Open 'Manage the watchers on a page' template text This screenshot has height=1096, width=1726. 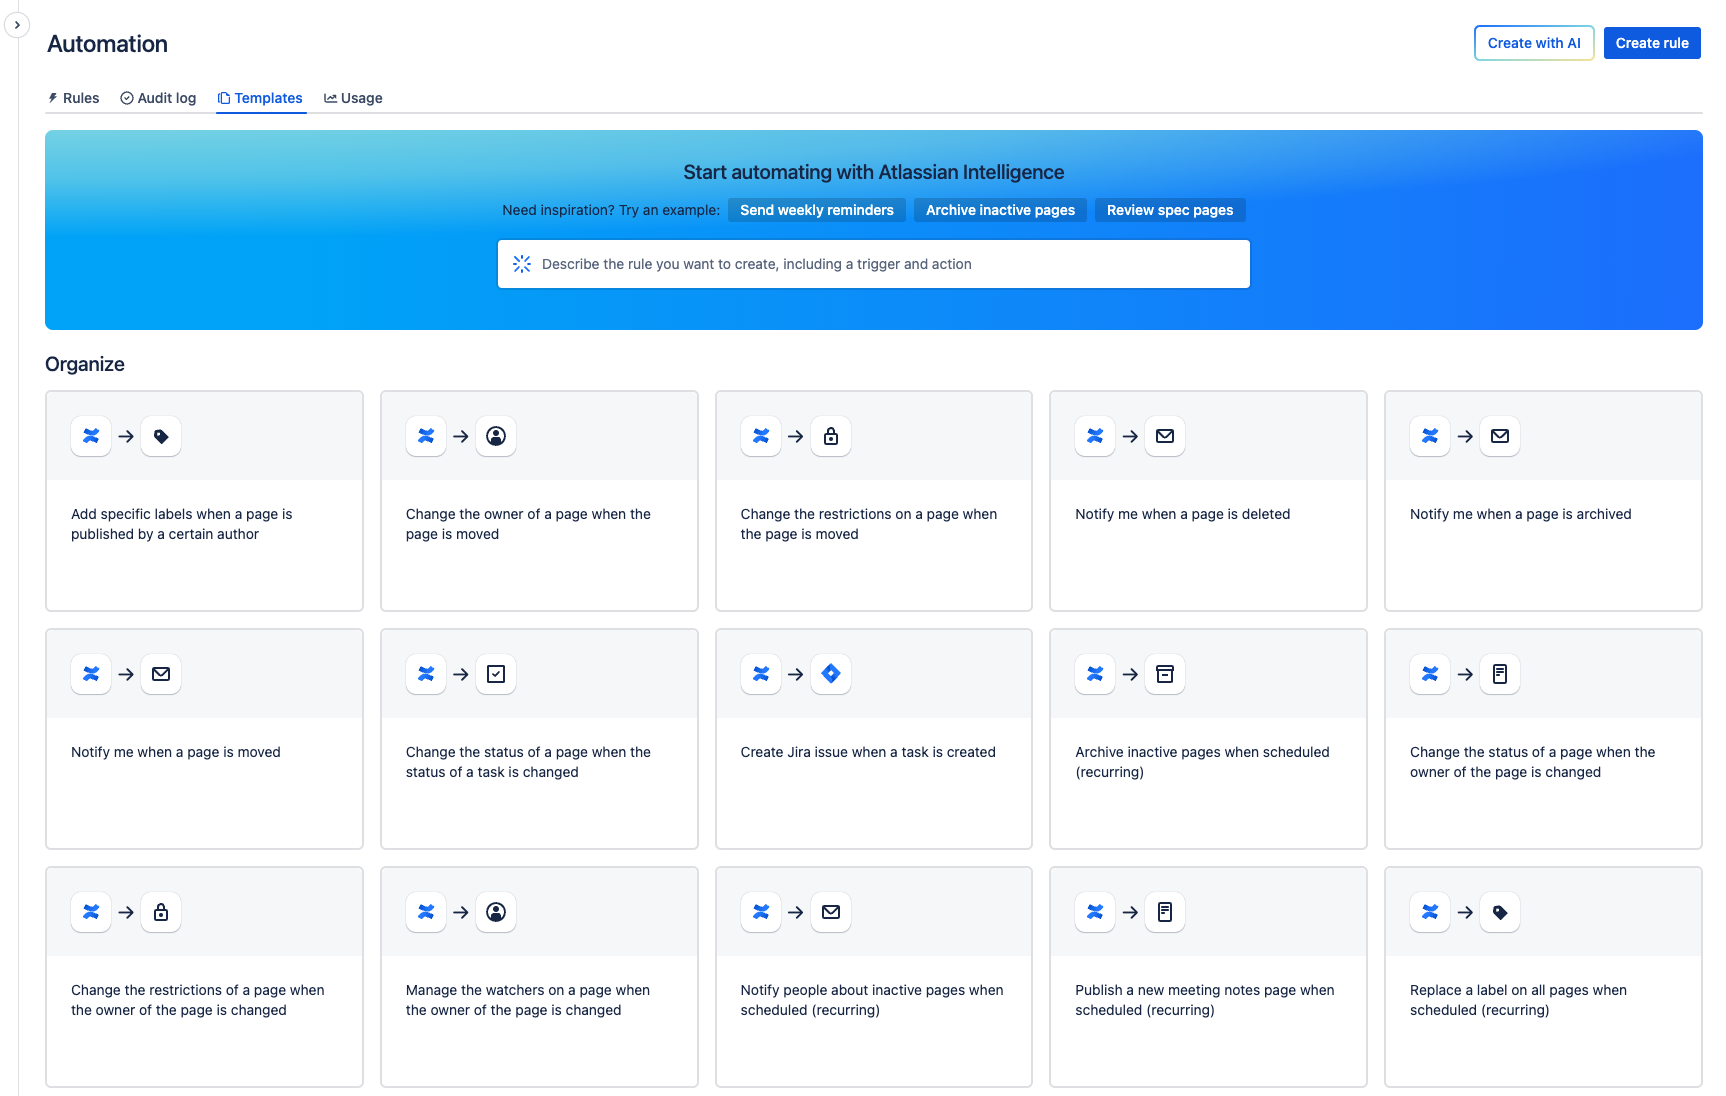click(528, 1000)
